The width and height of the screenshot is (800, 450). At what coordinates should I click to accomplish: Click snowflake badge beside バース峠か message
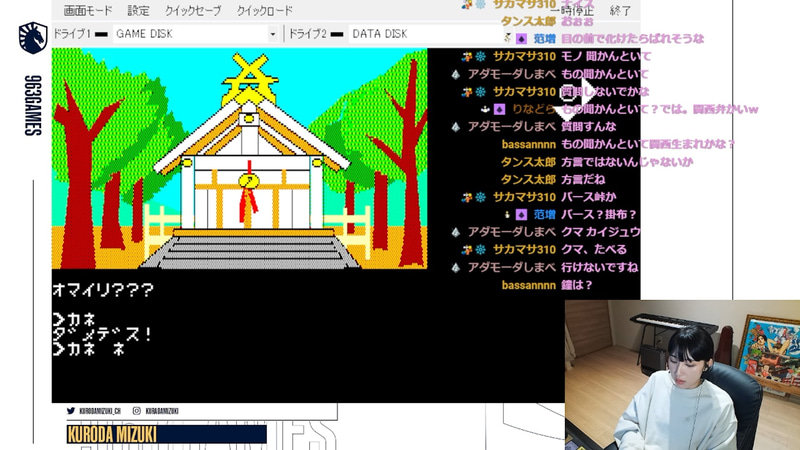coord(481,197)
